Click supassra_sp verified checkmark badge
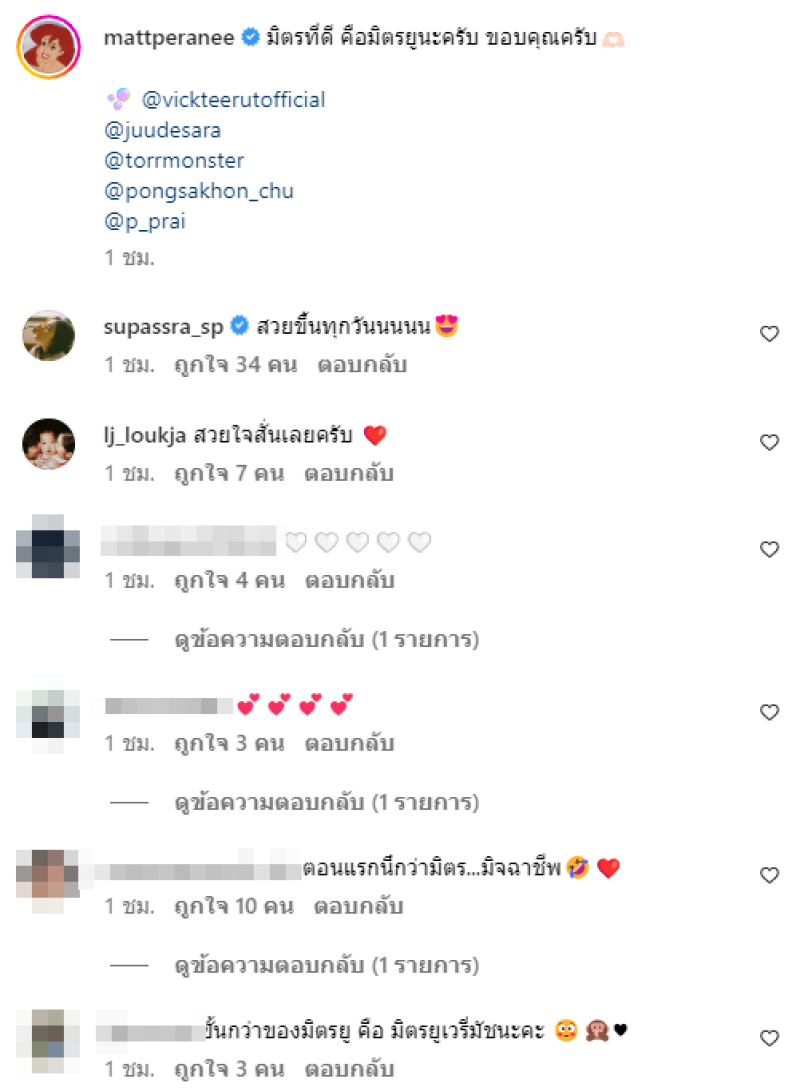Screen dimensions: 800x1091 (x=239, y=325)
